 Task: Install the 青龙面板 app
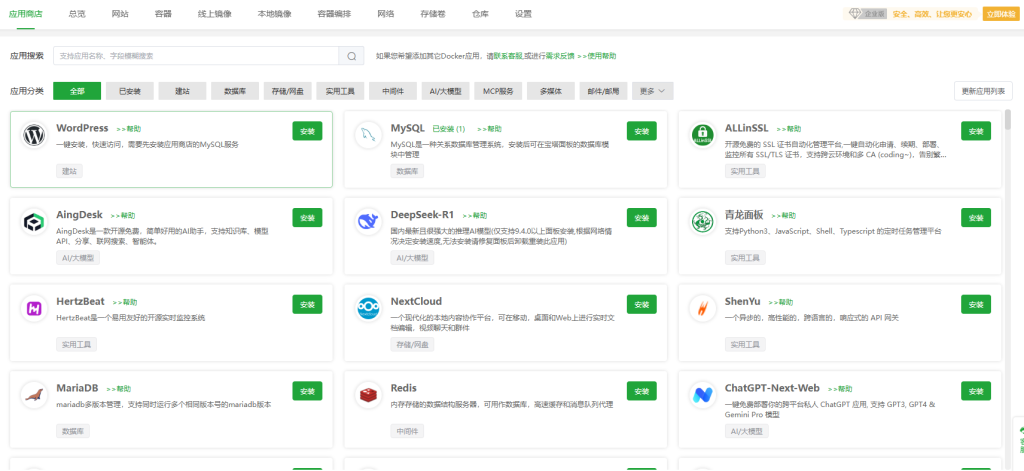[x=976, y=218]
